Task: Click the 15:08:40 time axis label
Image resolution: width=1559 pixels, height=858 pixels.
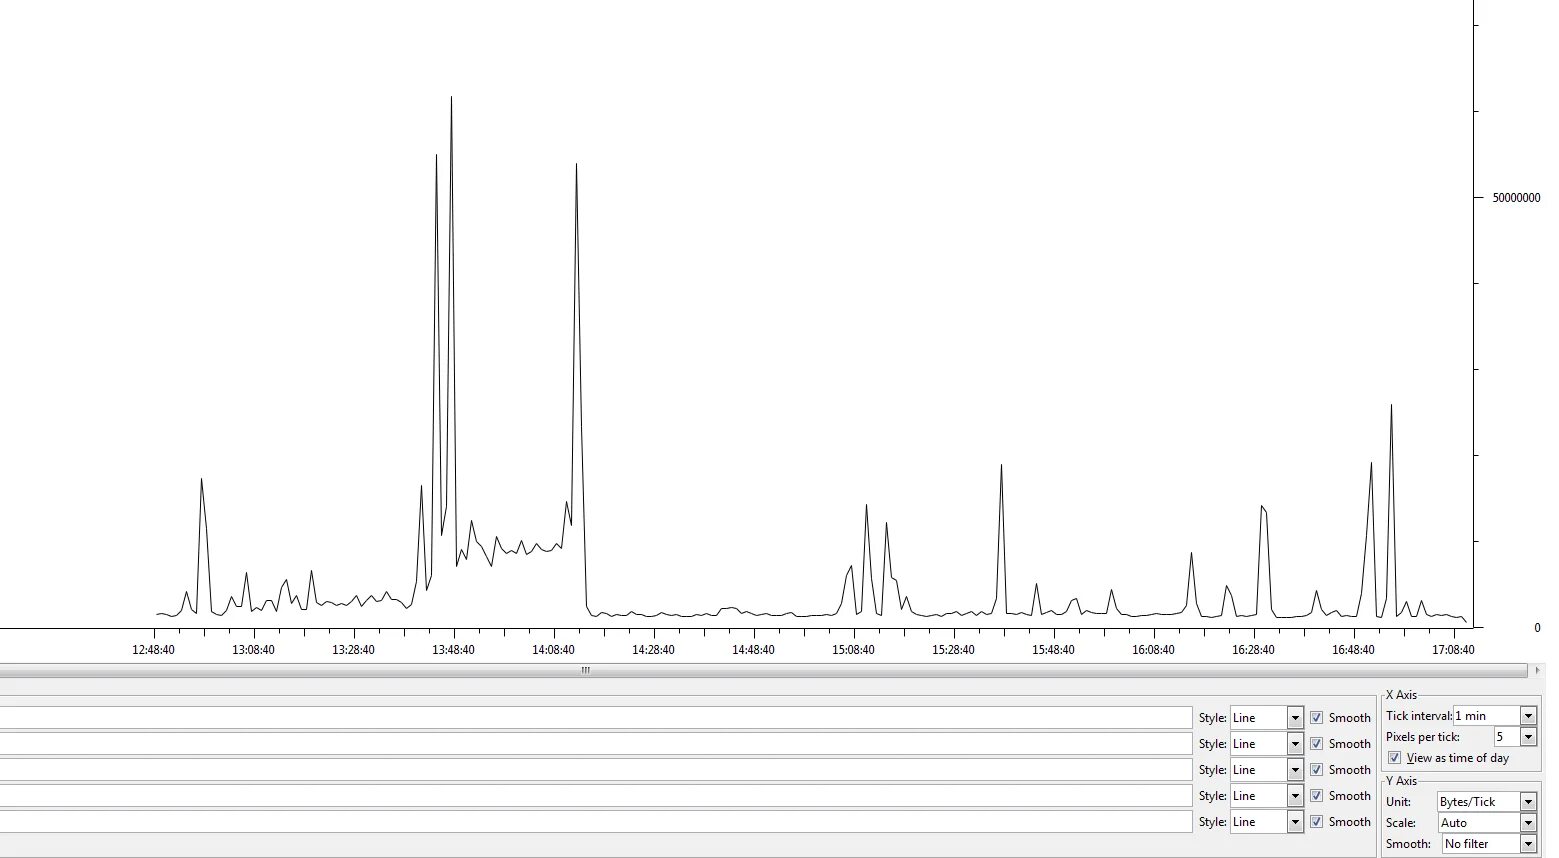Action: pos(853,650)
